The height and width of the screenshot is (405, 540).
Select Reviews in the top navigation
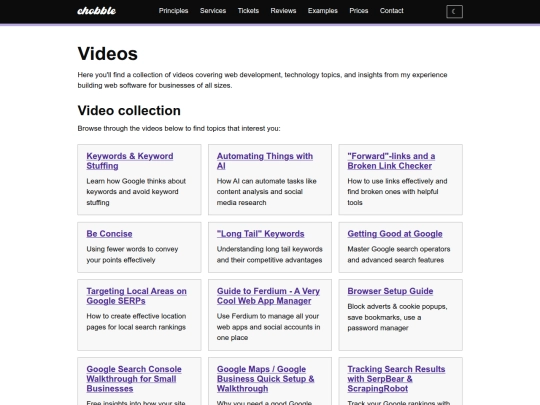click(x=283, y=11)
